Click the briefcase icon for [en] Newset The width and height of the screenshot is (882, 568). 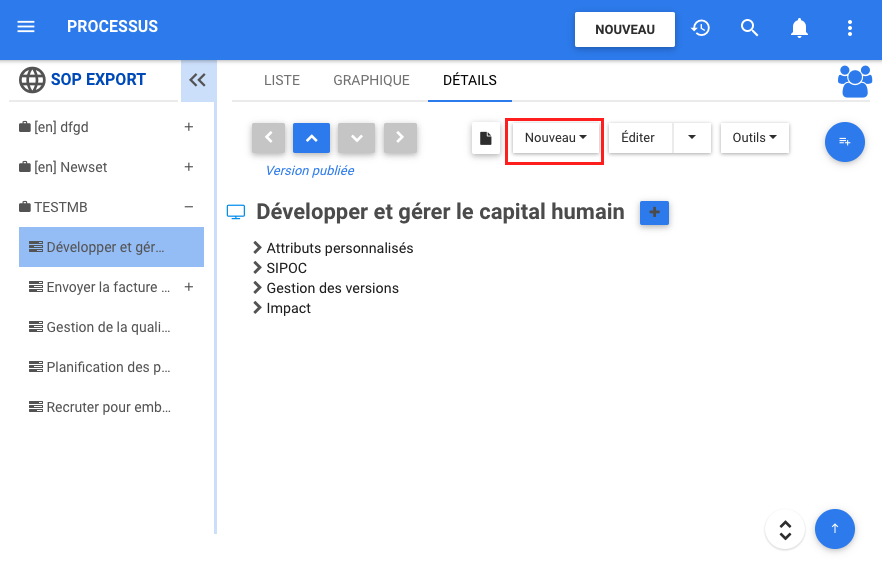coord(25,166)
